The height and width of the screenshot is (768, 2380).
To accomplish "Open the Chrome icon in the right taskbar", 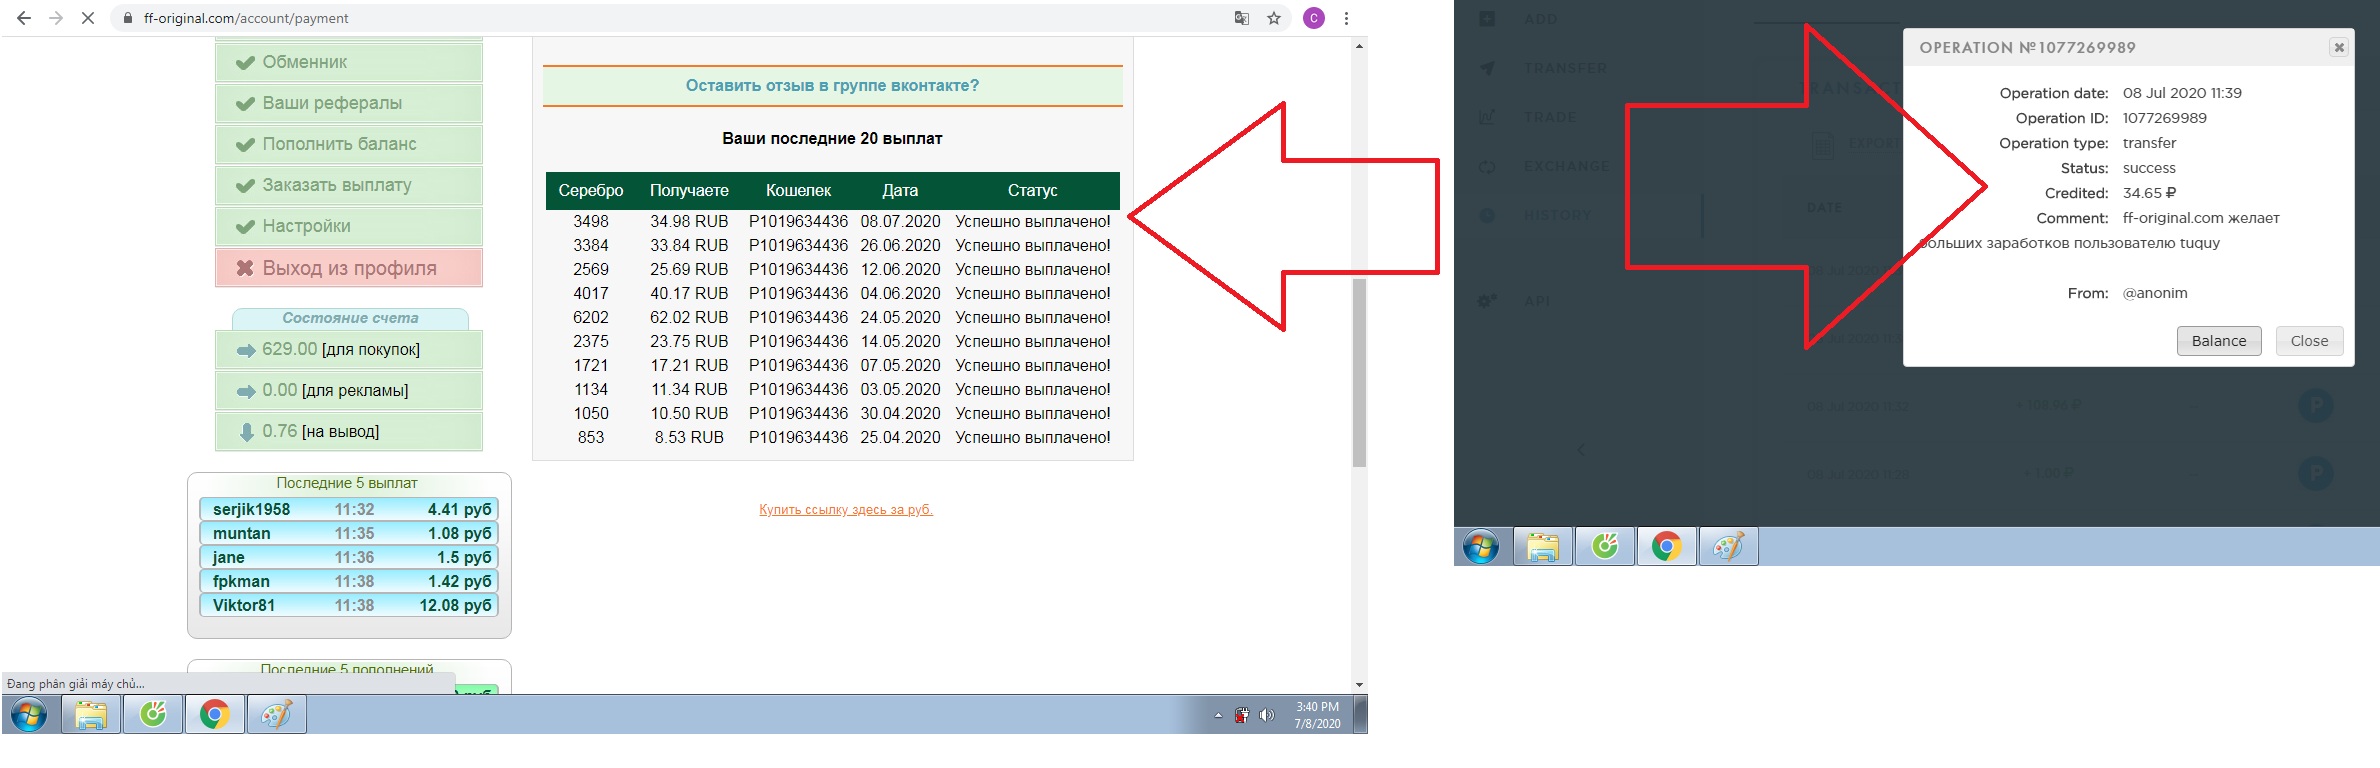I will pos(1666,547).
